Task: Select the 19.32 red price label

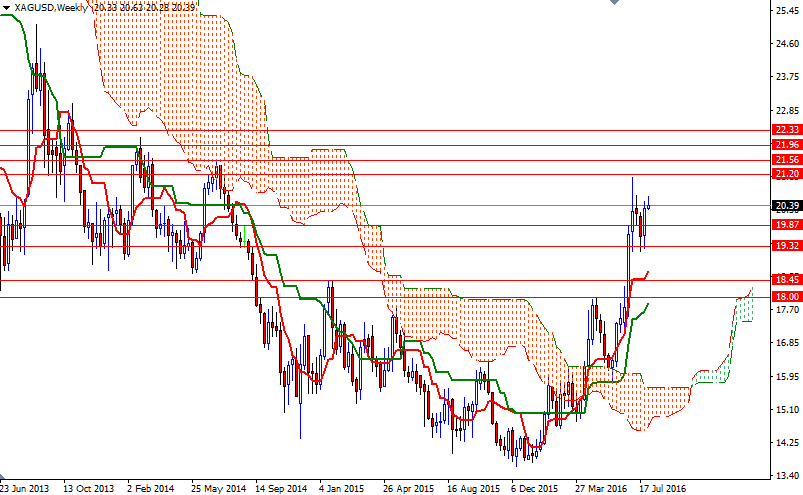Action: point(787,246)
